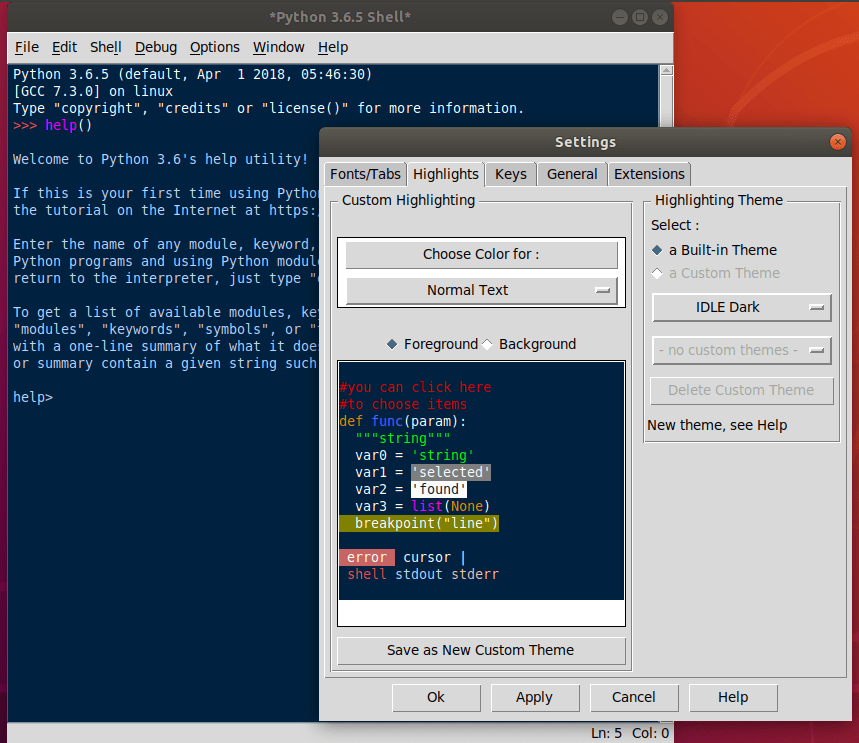Expand the IDLE Dark theme dropdown
This screenshot has width=859, height=743.
tap(742, 307)
